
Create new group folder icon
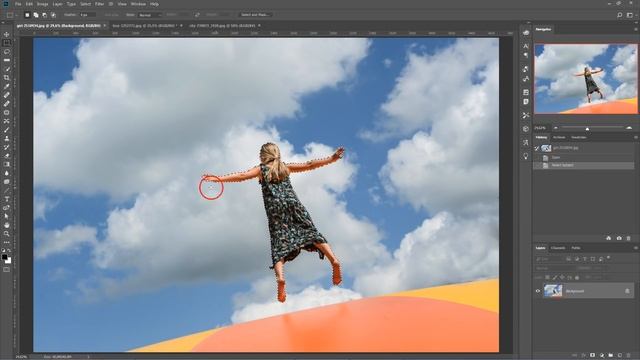[611, 356]
